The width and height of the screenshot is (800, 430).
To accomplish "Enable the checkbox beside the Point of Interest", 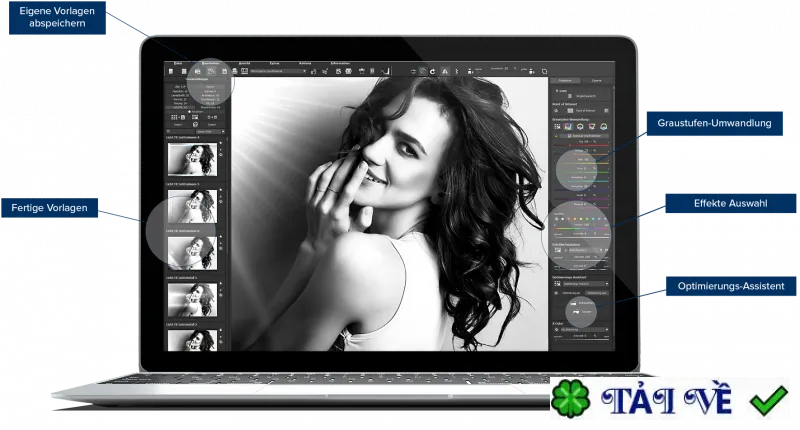I will (x=606, y=111).
